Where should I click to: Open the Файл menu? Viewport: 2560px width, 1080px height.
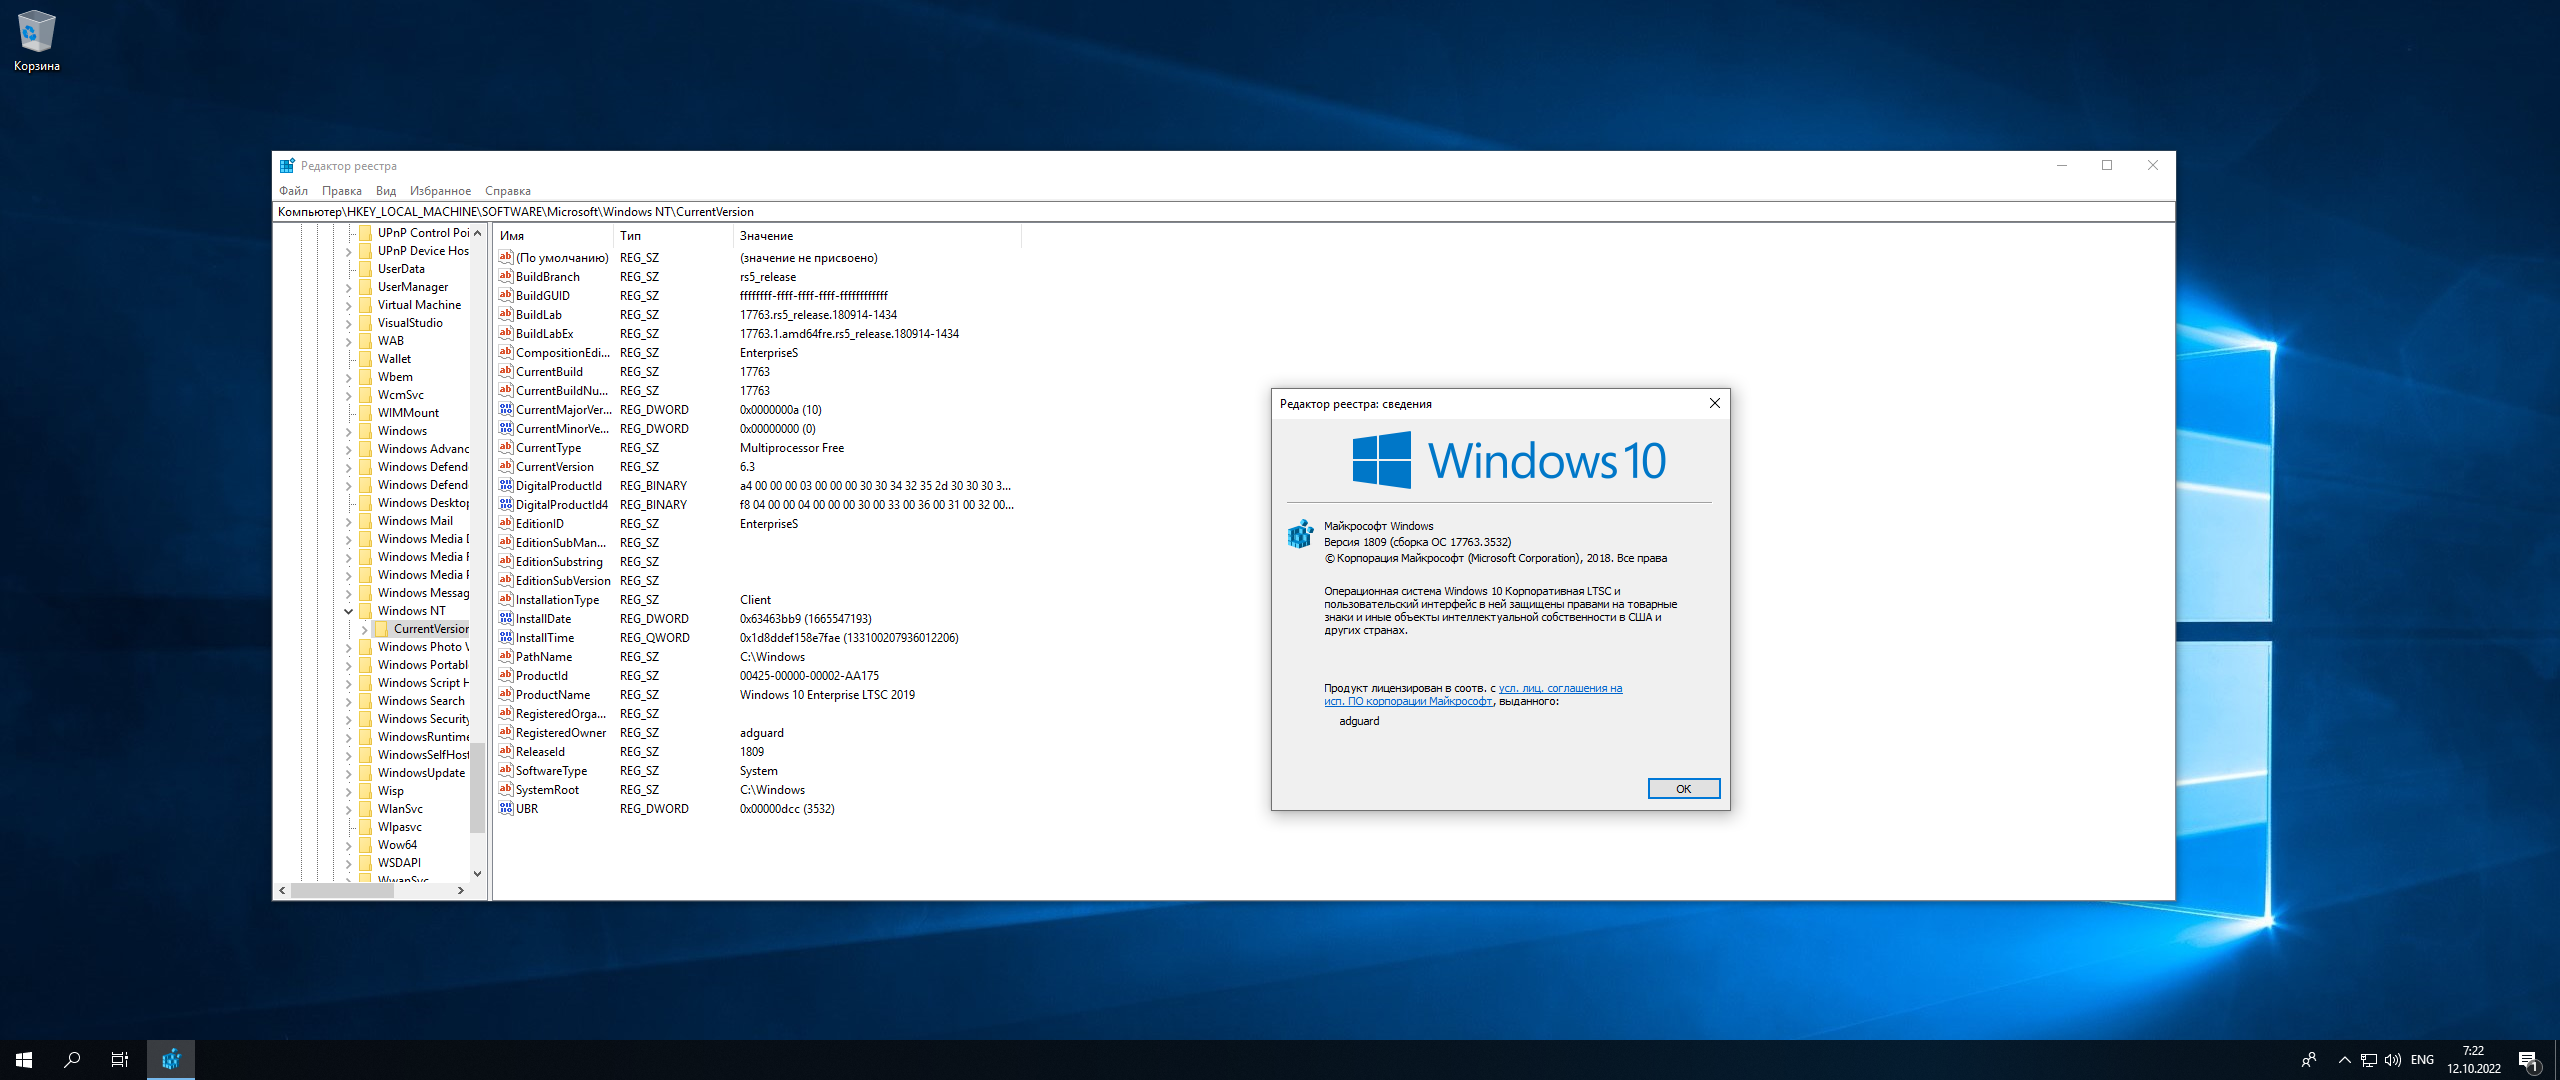tap(293, 190)
